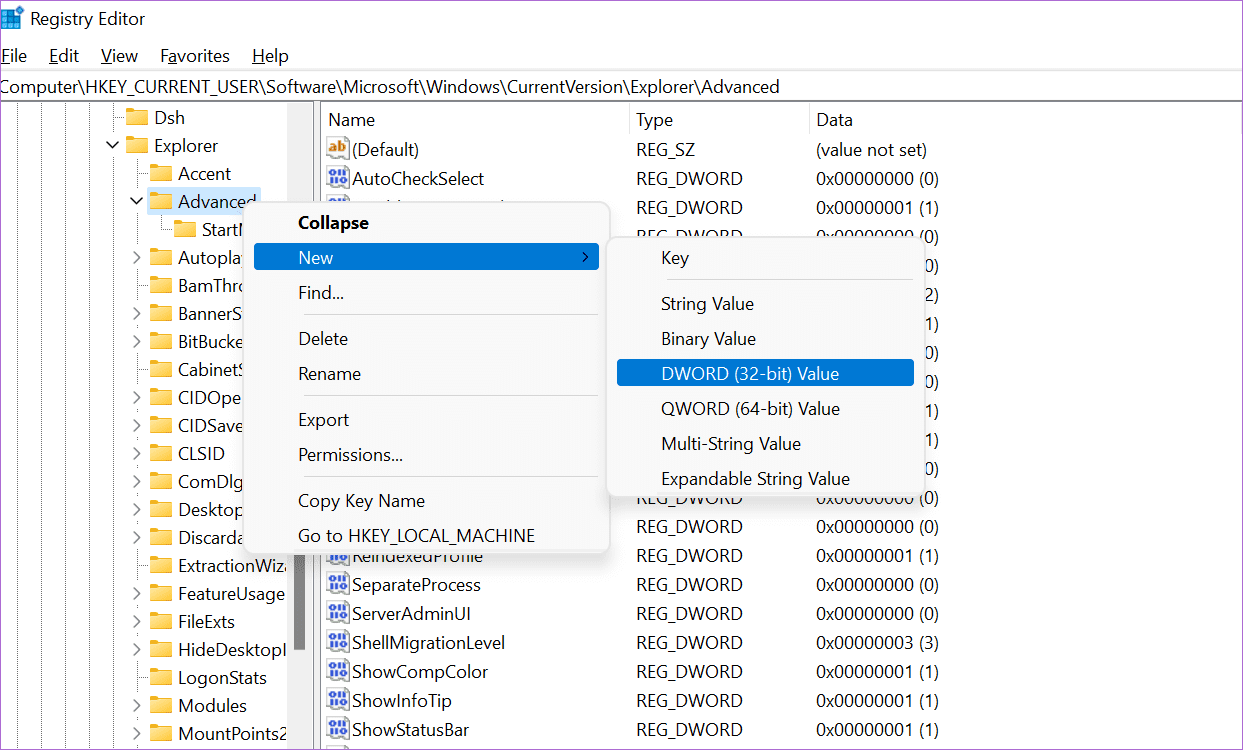Image resolution: width=1243 pixels, height=750 pixels.
Task: Open the Help menu
Action: coord(270,56)
